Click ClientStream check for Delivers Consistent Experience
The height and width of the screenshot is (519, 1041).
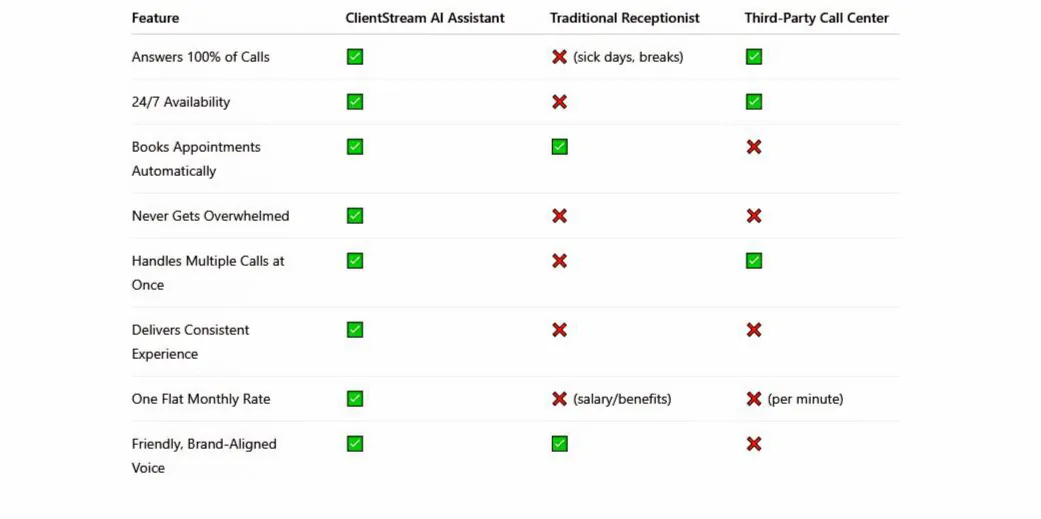(x=355, y=330)
